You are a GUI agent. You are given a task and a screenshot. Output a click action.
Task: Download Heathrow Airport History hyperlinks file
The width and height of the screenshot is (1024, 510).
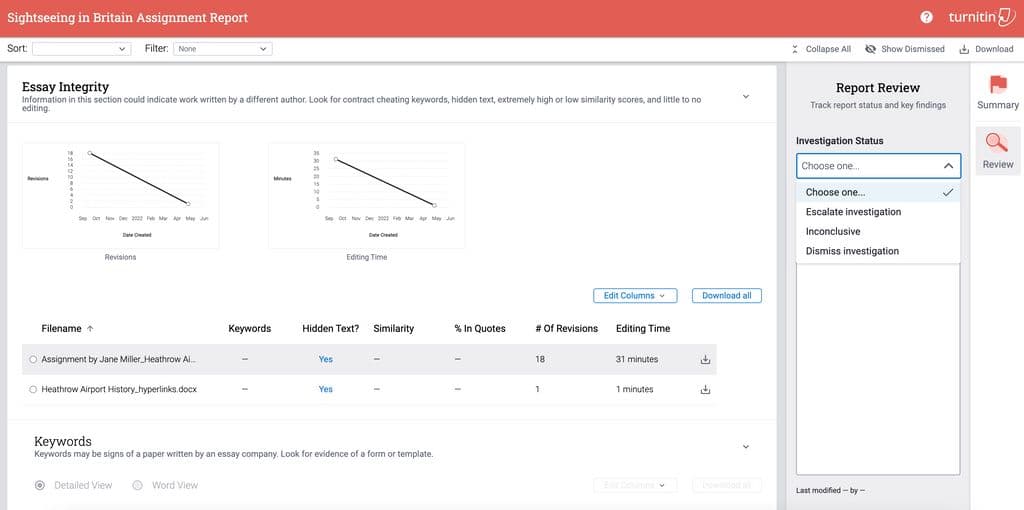tap(705, 390)
